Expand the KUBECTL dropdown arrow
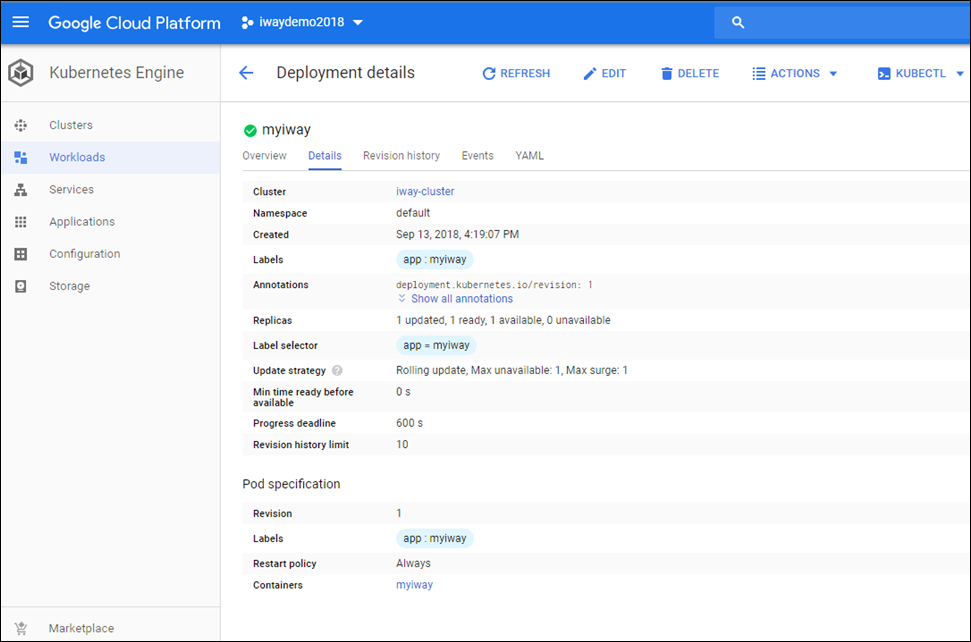Screen dimensions: 971x642 click(x=960, y=74)
